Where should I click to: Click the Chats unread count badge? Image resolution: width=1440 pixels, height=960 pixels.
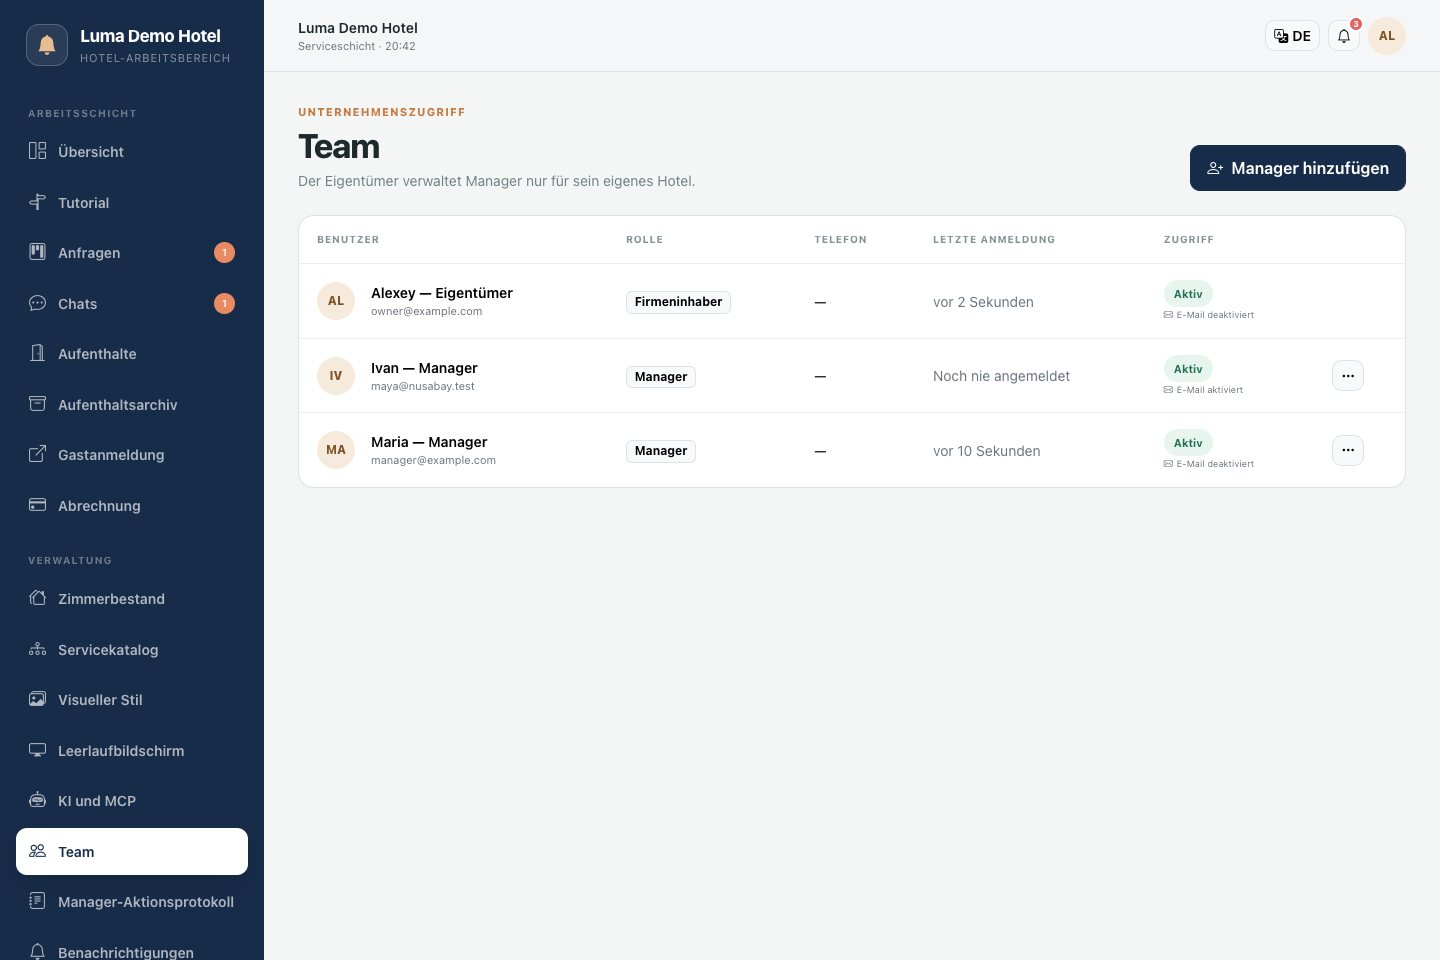[x=224, y=303]
